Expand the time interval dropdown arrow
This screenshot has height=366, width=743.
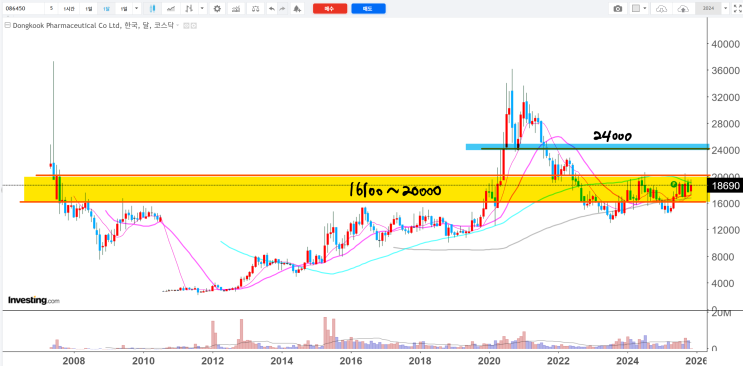[x=136, y=9]
